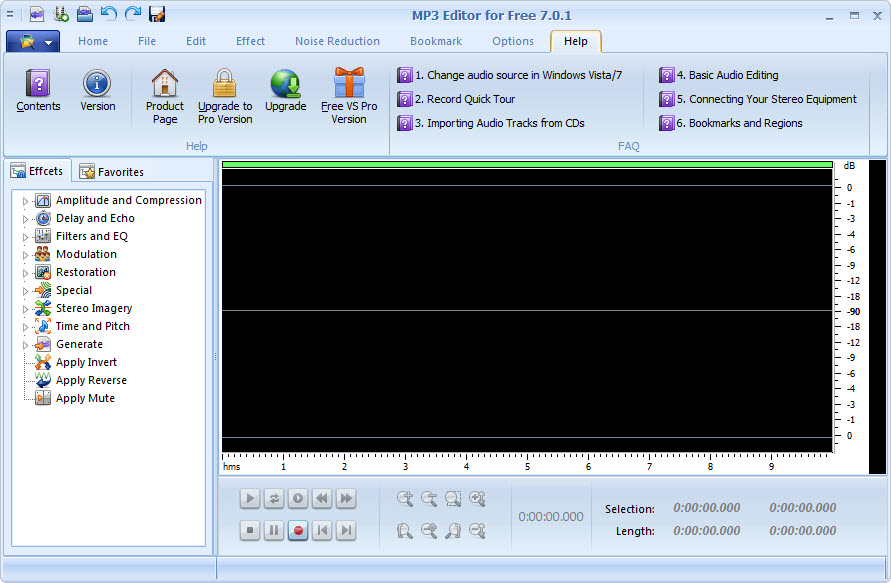Open the Product Page house icon

coord(165,97)
